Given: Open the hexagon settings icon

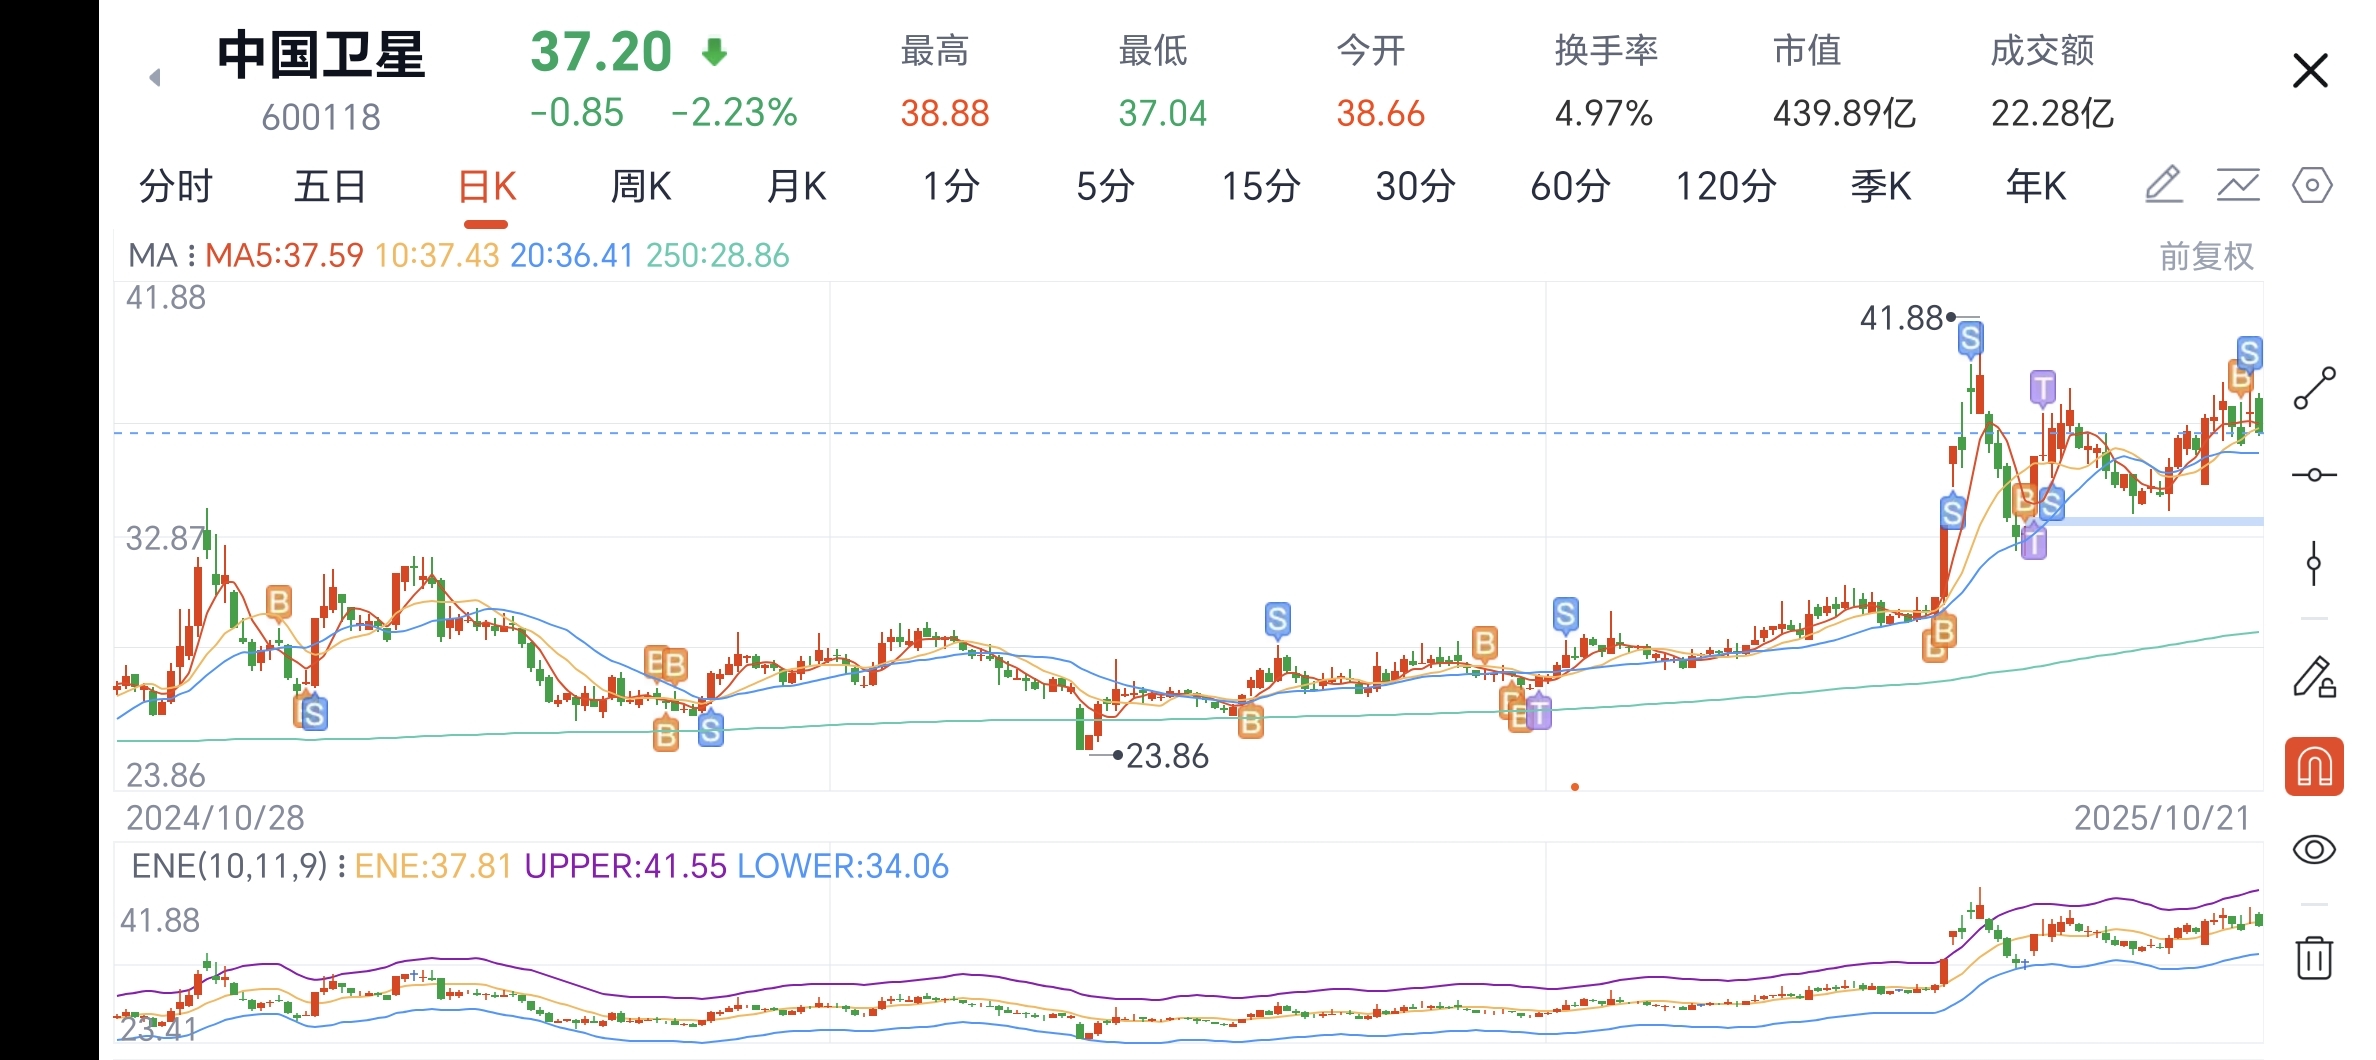Looking at the screenshot, I should pyautogui.click(x=2312, y=185).
